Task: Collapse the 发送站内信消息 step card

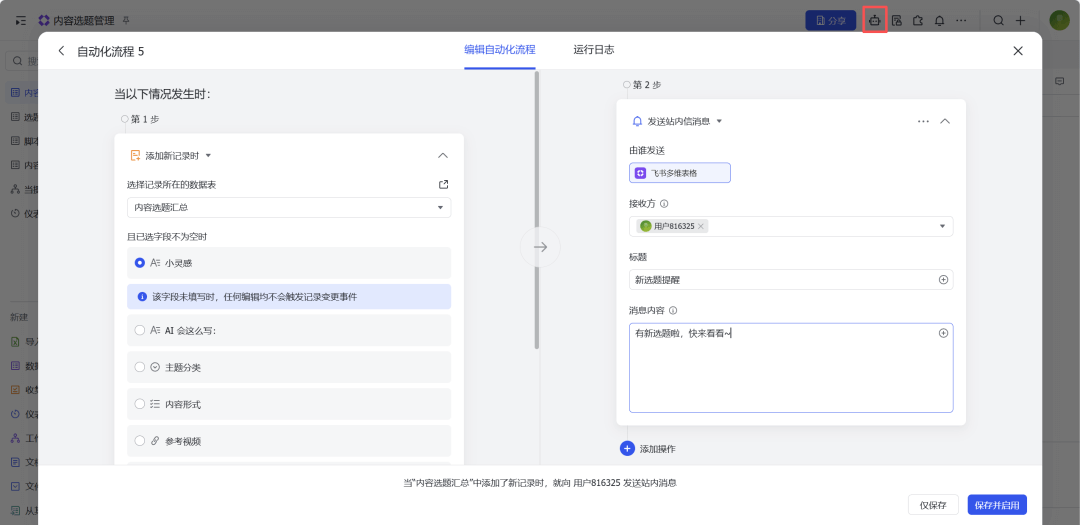Action: (945, 121)
